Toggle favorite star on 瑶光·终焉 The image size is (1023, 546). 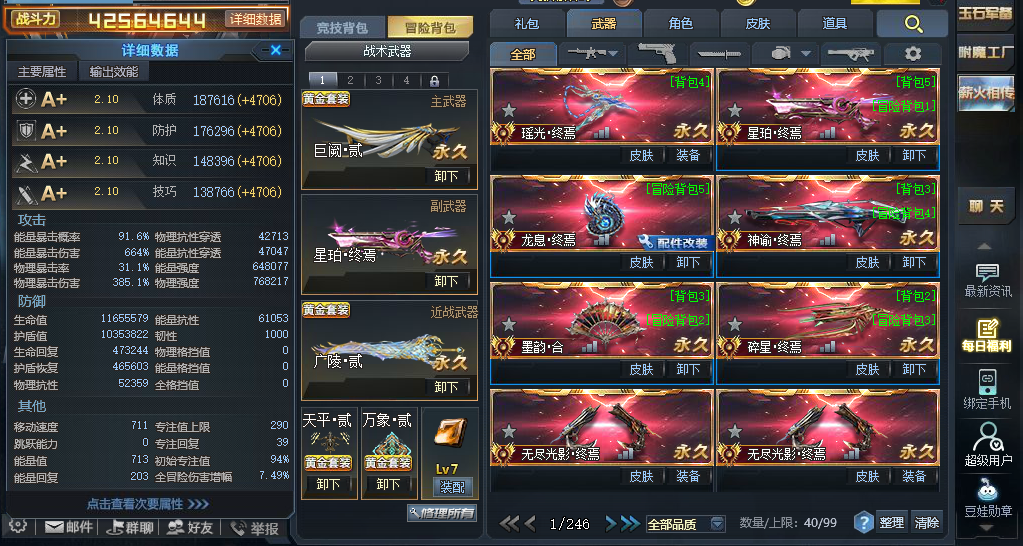(x=509, y=110)
